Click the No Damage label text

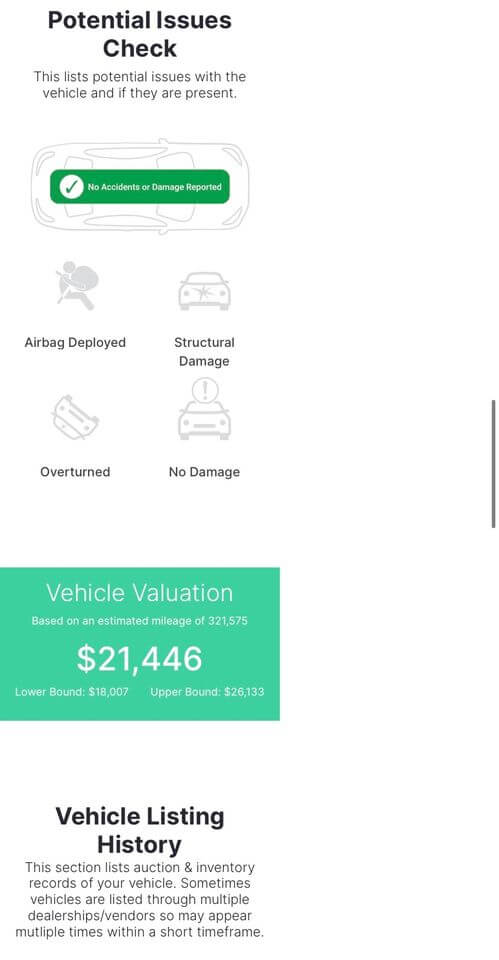pyautogui.click(x=204, y=472)
